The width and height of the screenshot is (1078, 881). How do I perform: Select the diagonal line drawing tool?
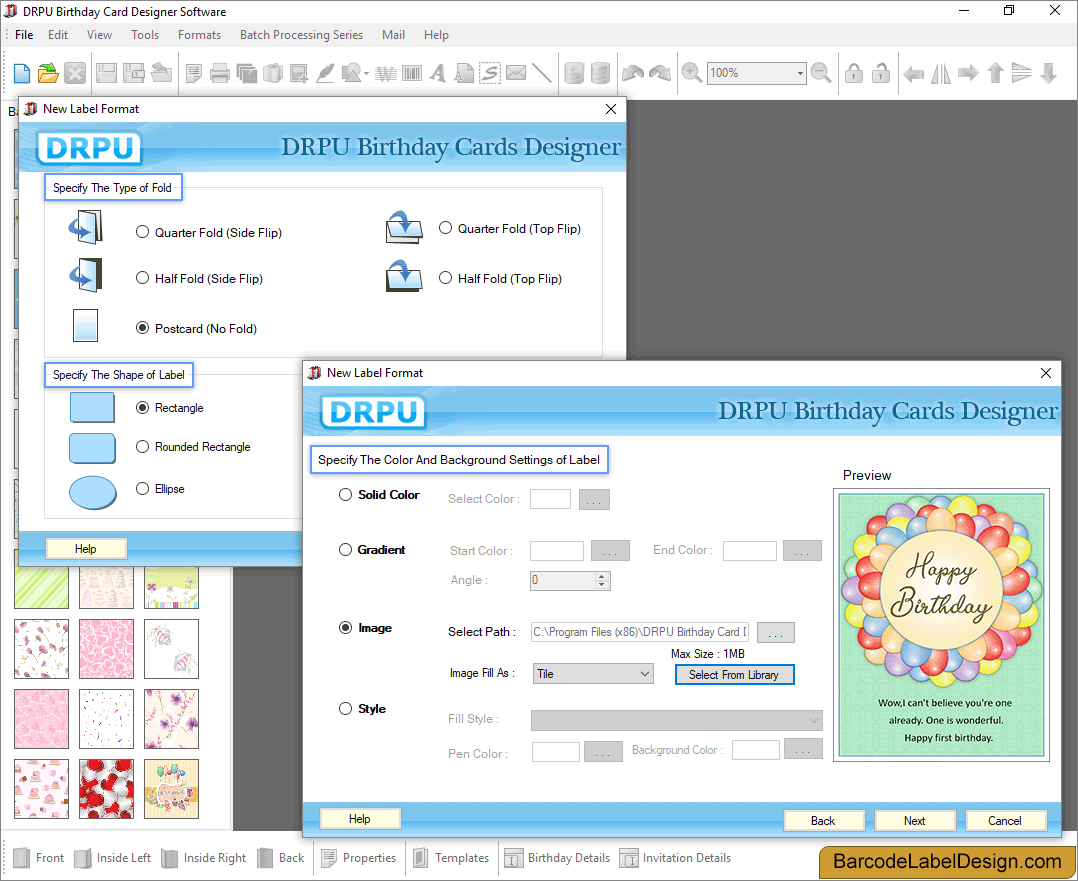coord(542,73)
